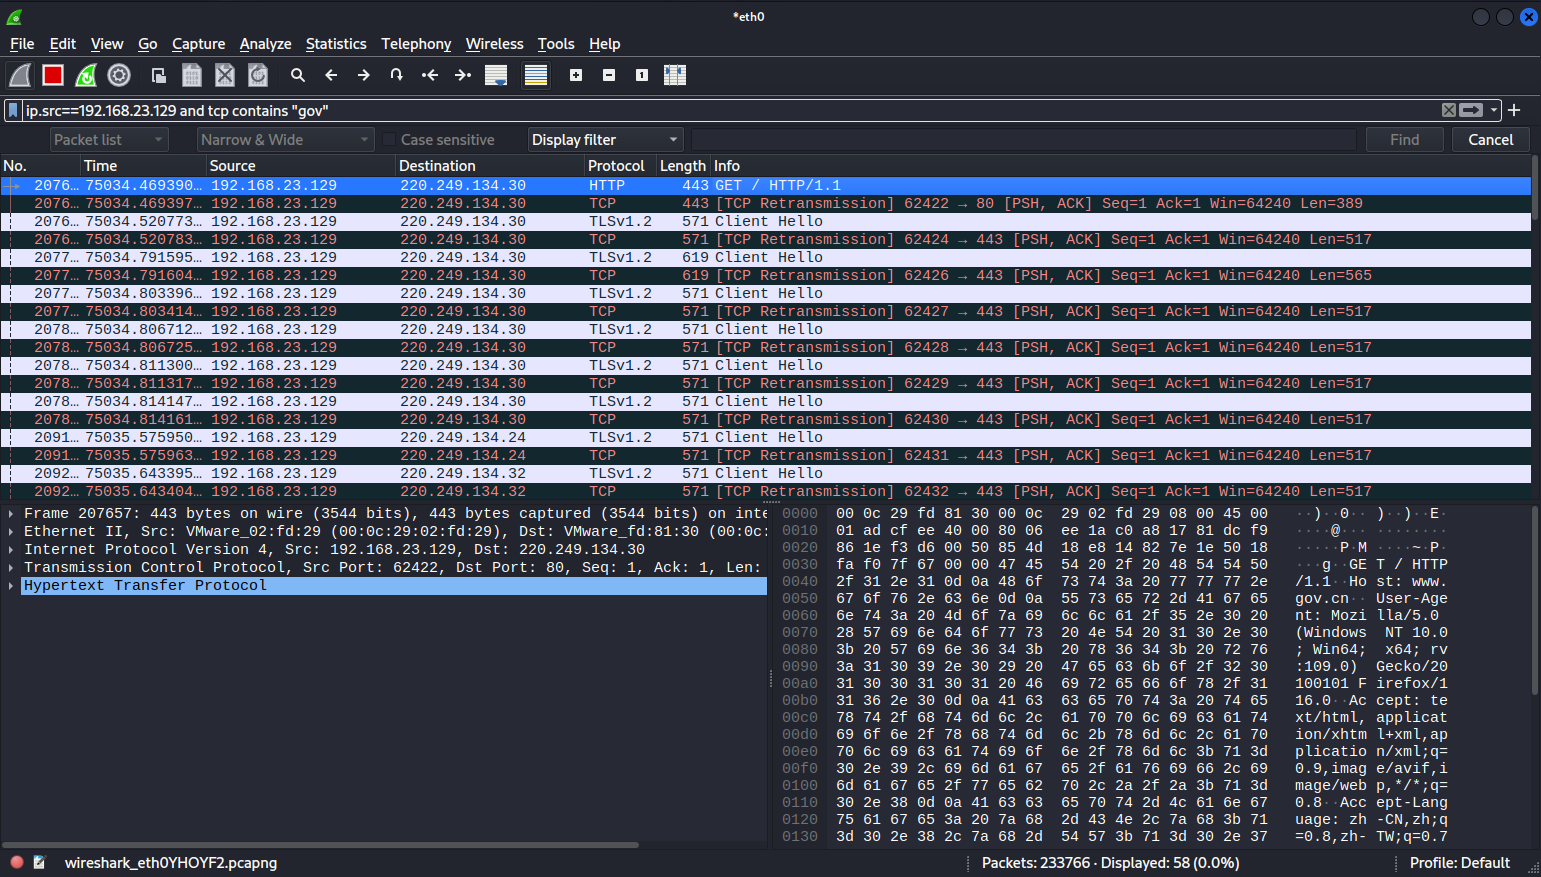Stop the running capture with red square
Screen dimensions: 1541x877
53,75
